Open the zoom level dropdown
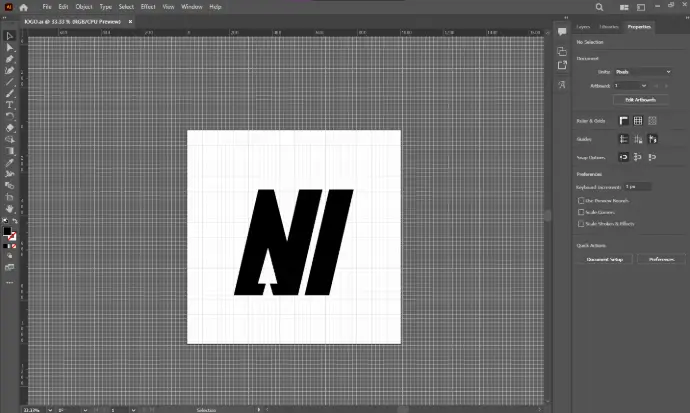690x413 pixels. tap(50, 409)
